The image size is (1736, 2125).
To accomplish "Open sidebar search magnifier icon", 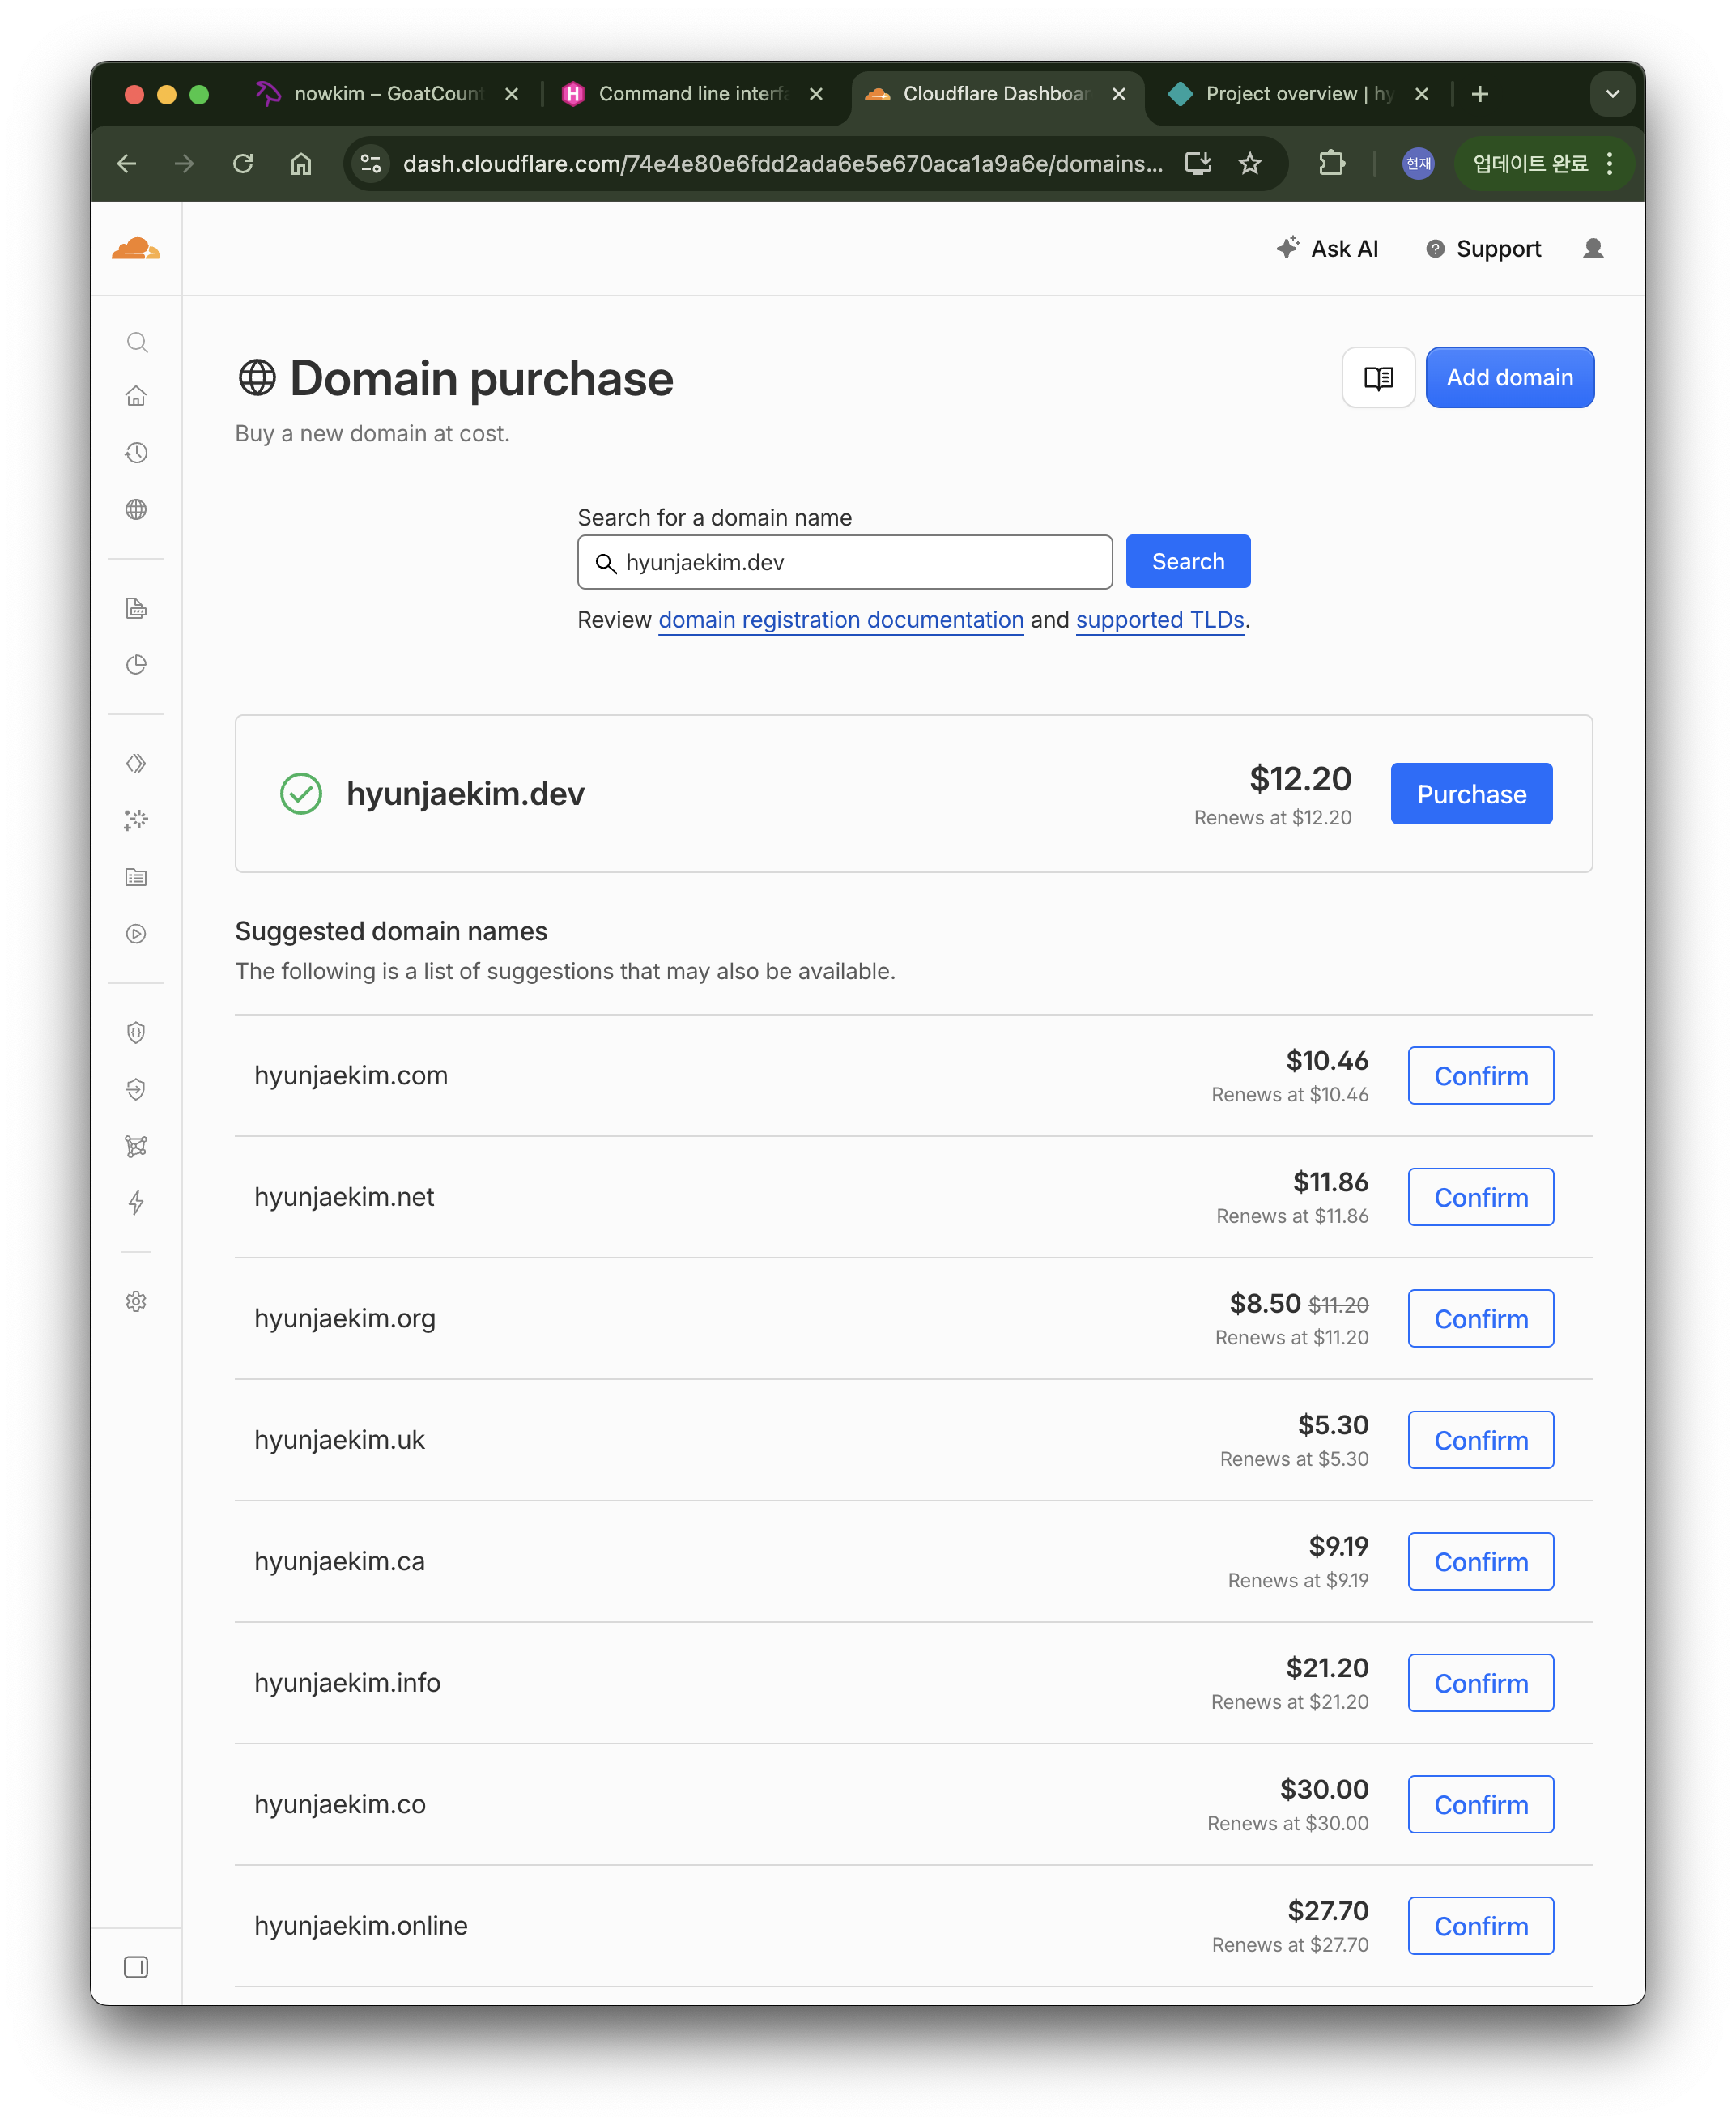I will click(137, 343).
